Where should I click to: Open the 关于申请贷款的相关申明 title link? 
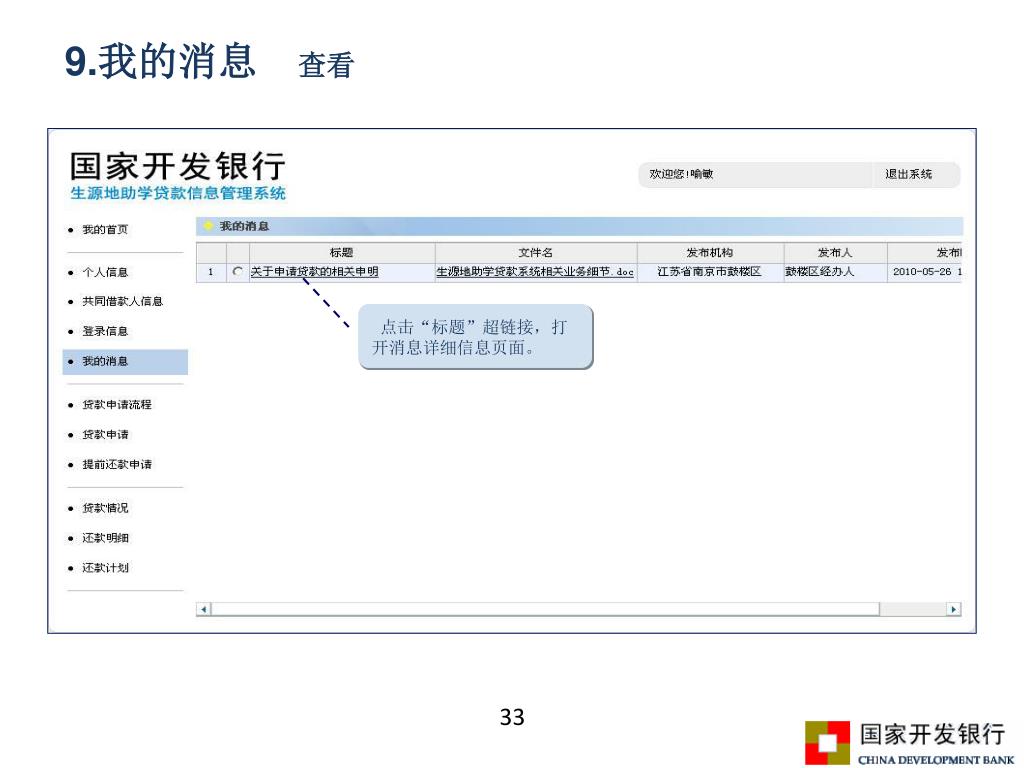(315, 272)
